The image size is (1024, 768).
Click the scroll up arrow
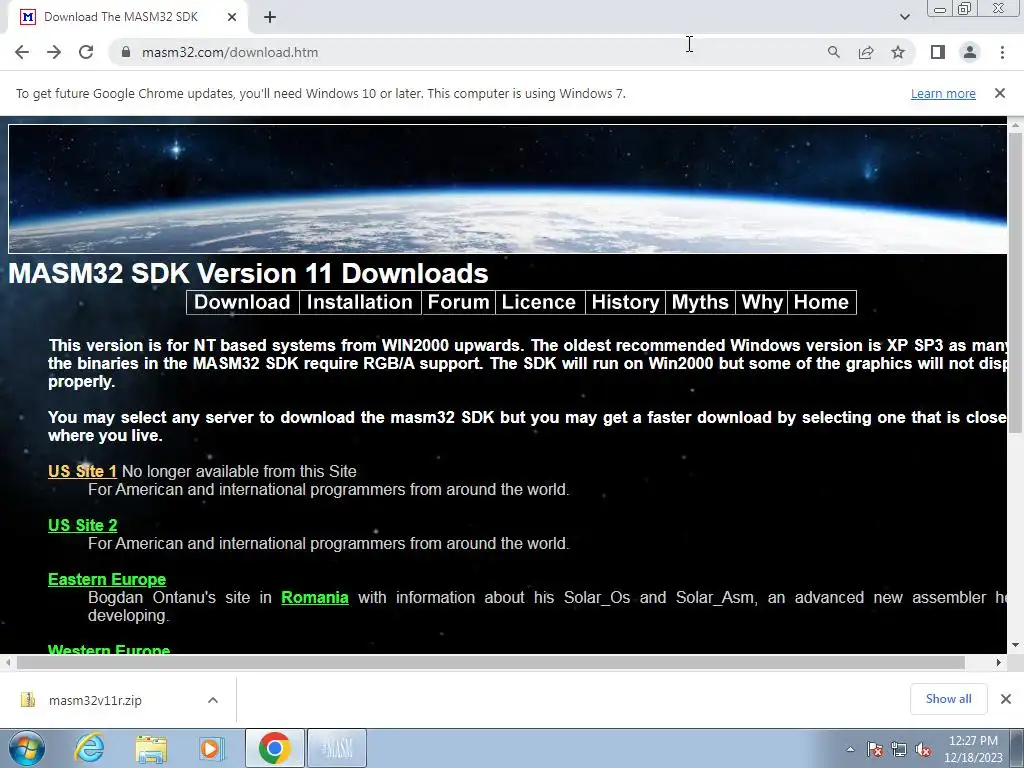tap(1015, 124)
